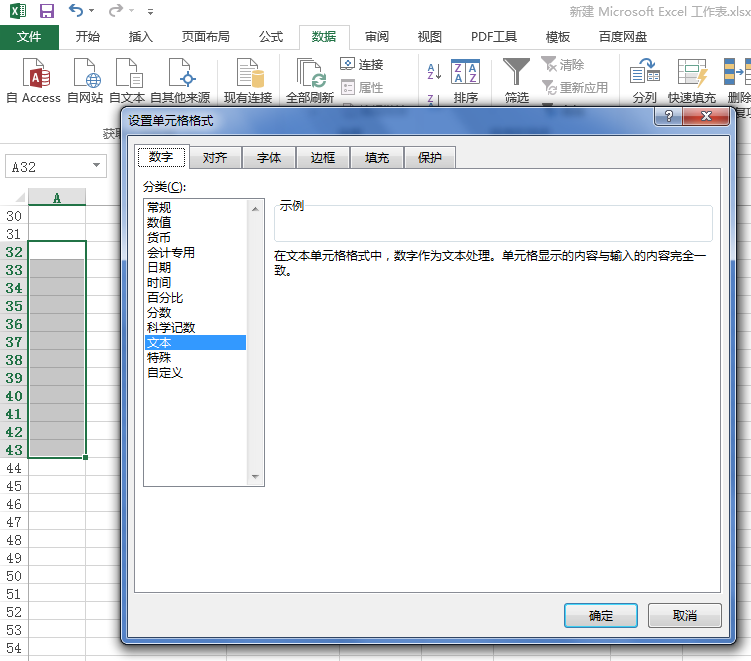Close the 设置单元格格式 dialog

coord(706,116)
